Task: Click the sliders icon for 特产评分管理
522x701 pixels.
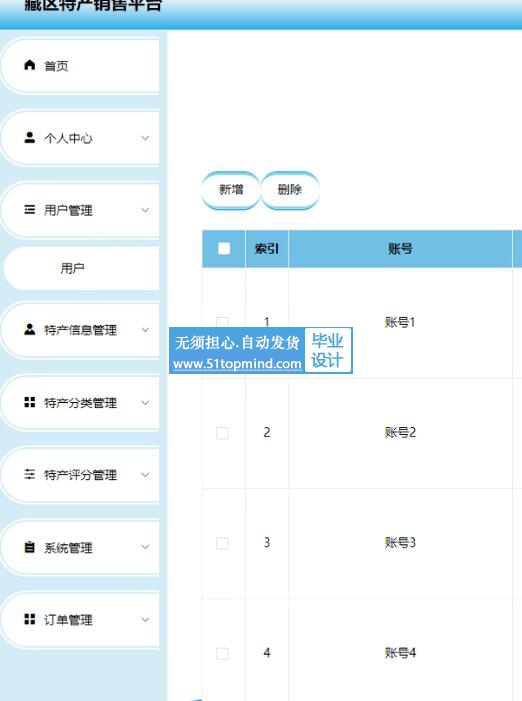Action: 29,474
